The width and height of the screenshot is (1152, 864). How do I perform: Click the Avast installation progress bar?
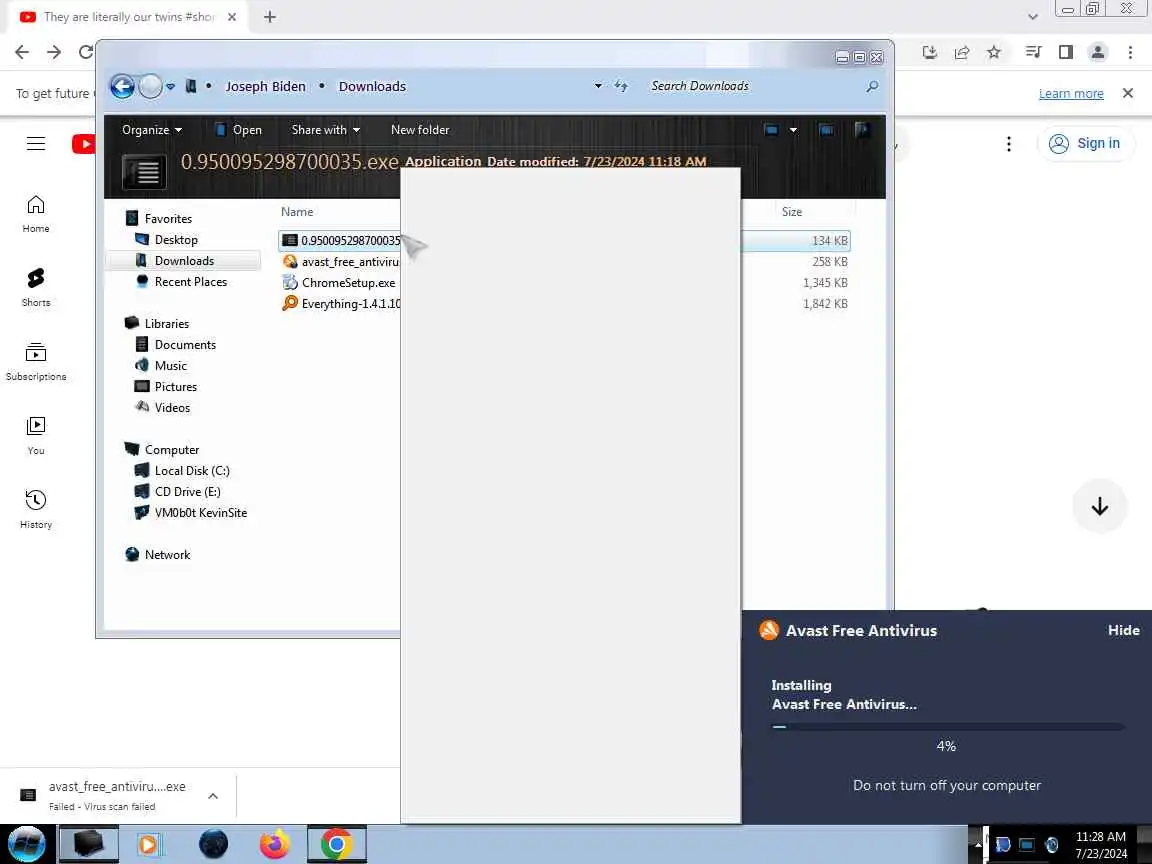[x=947, y=727]
